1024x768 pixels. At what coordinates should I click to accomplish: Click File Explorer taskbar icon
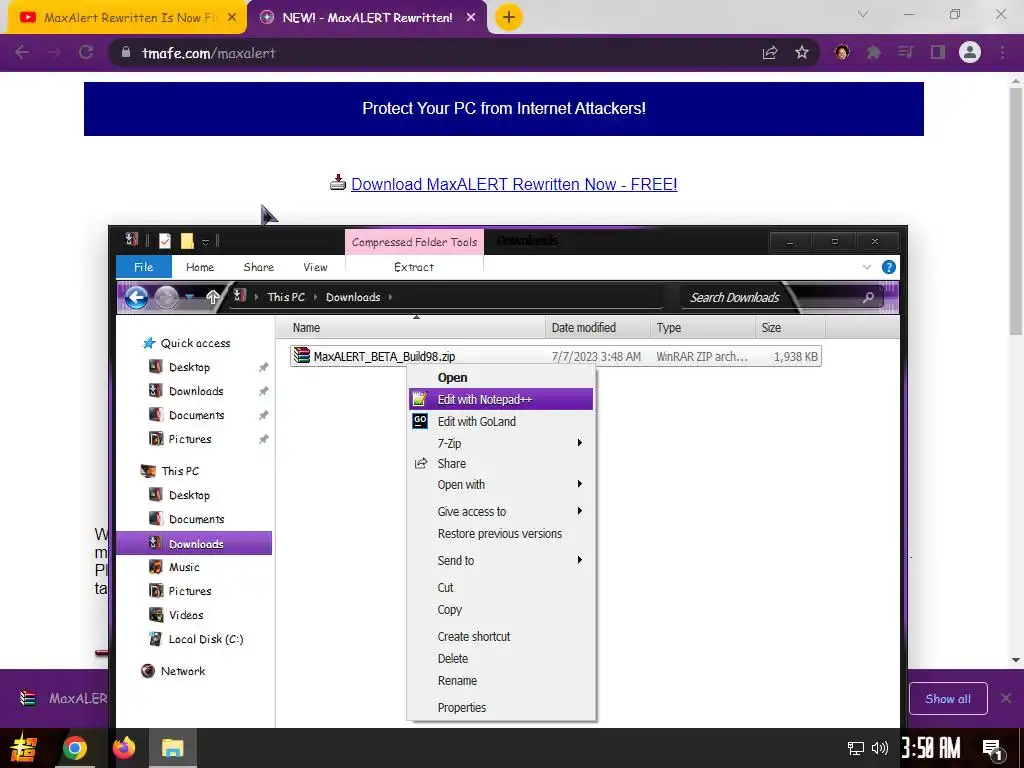pyautogui.click(x=172, y=748)
